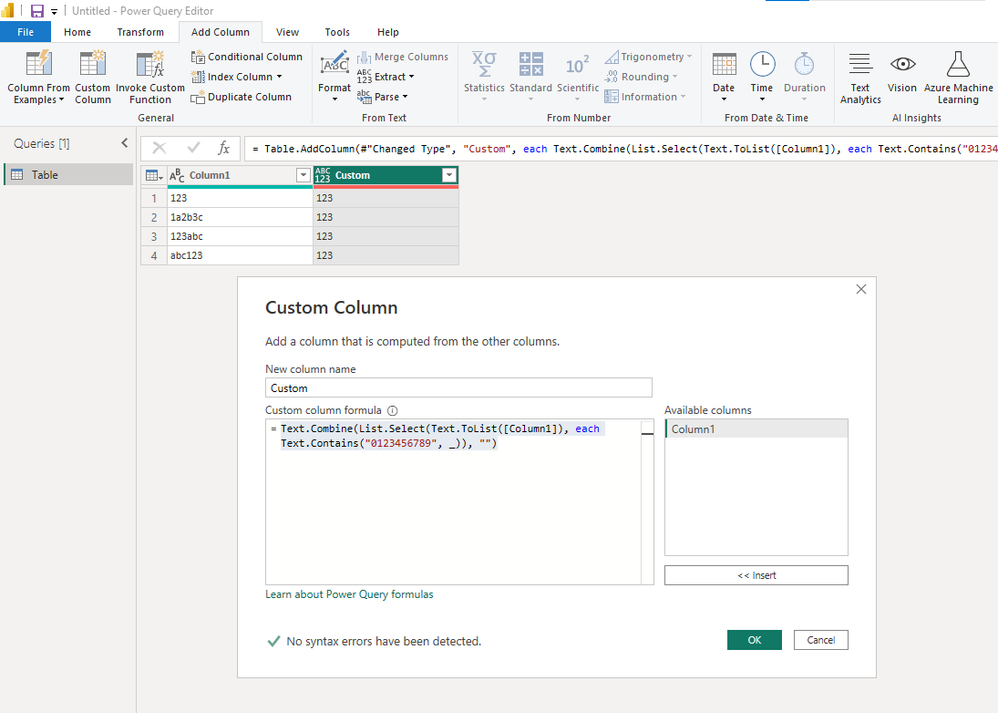Click cell containing 1a2b3c

point(240,217)
